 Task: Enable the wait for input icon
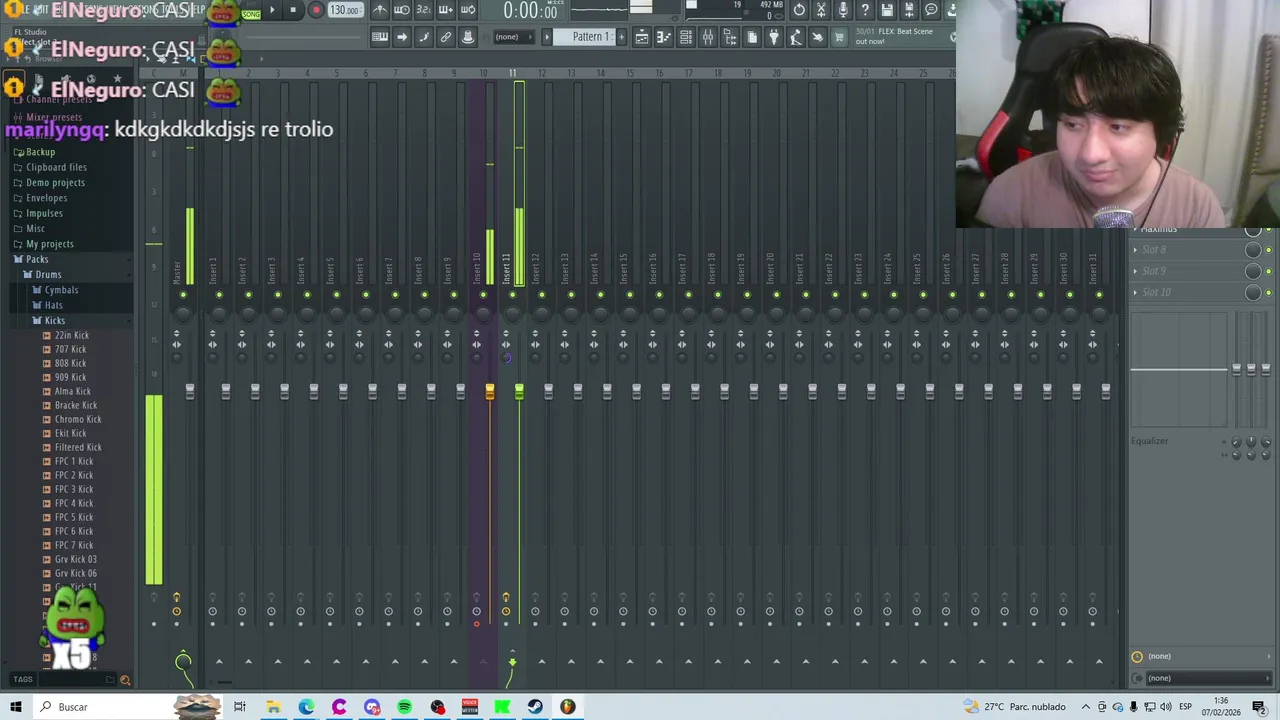coord(402,10)
